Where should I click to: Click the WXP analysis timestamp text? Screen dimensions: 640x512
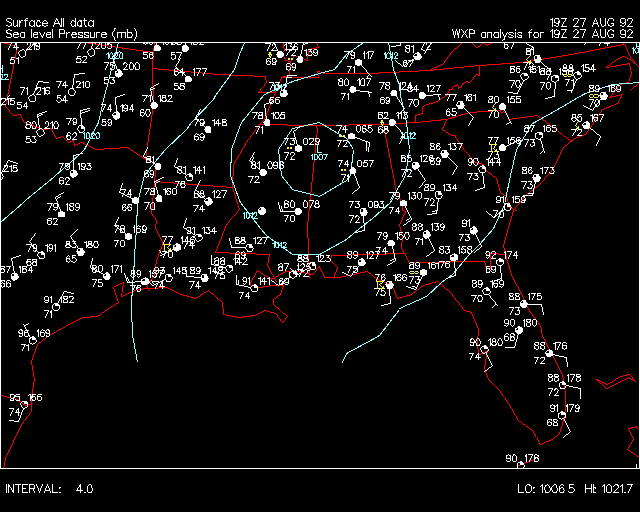pos(541,34)
